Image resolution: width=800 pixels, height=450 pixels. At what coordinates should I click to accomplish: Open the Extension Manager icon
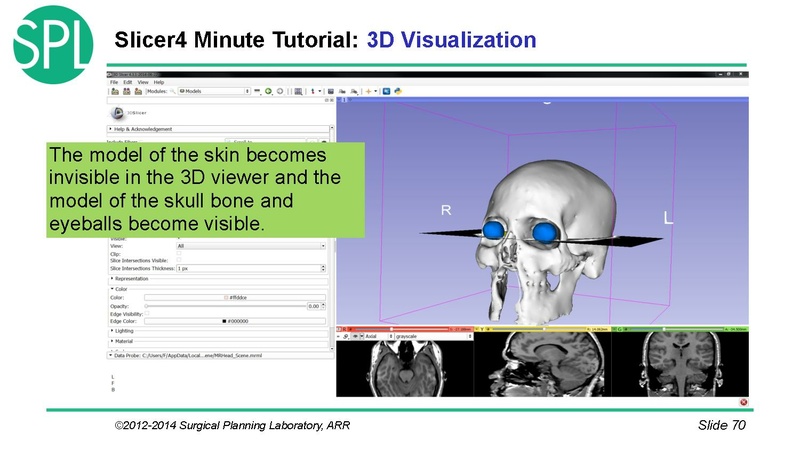386,91
